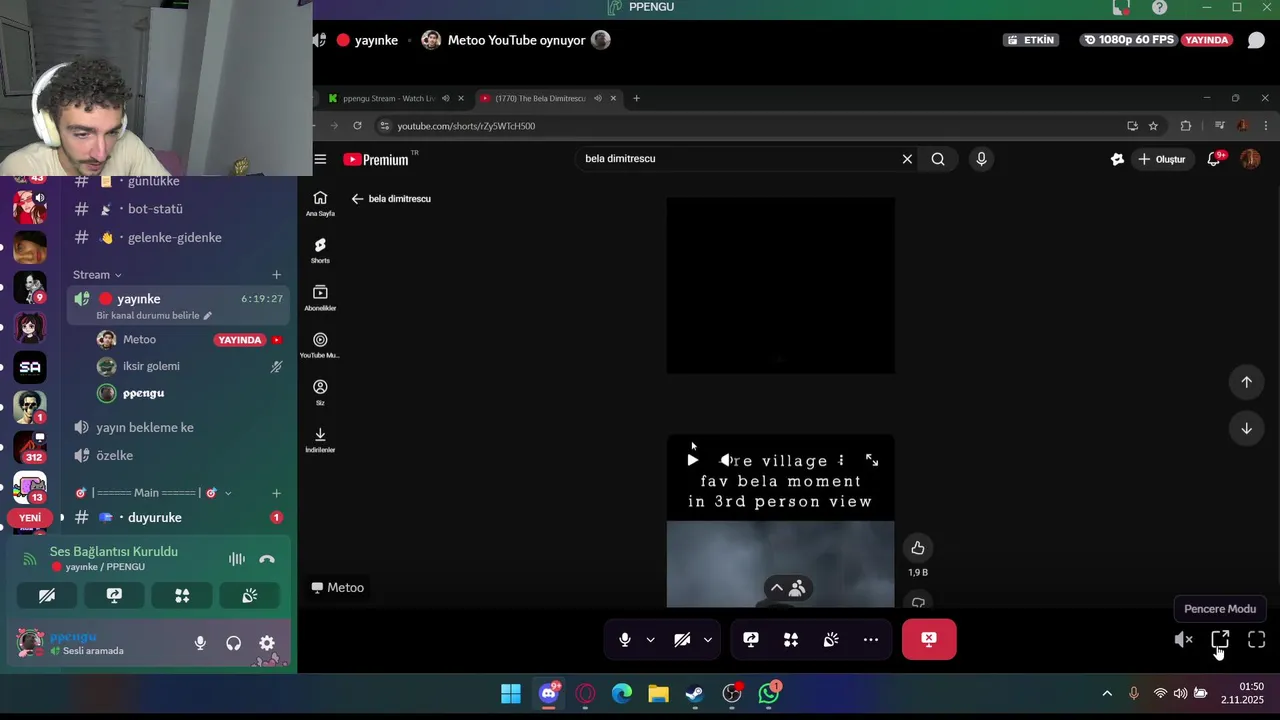Disconnect from voice call phone icon
This screenshot has height=720, width=1280.
coord(267,559)
